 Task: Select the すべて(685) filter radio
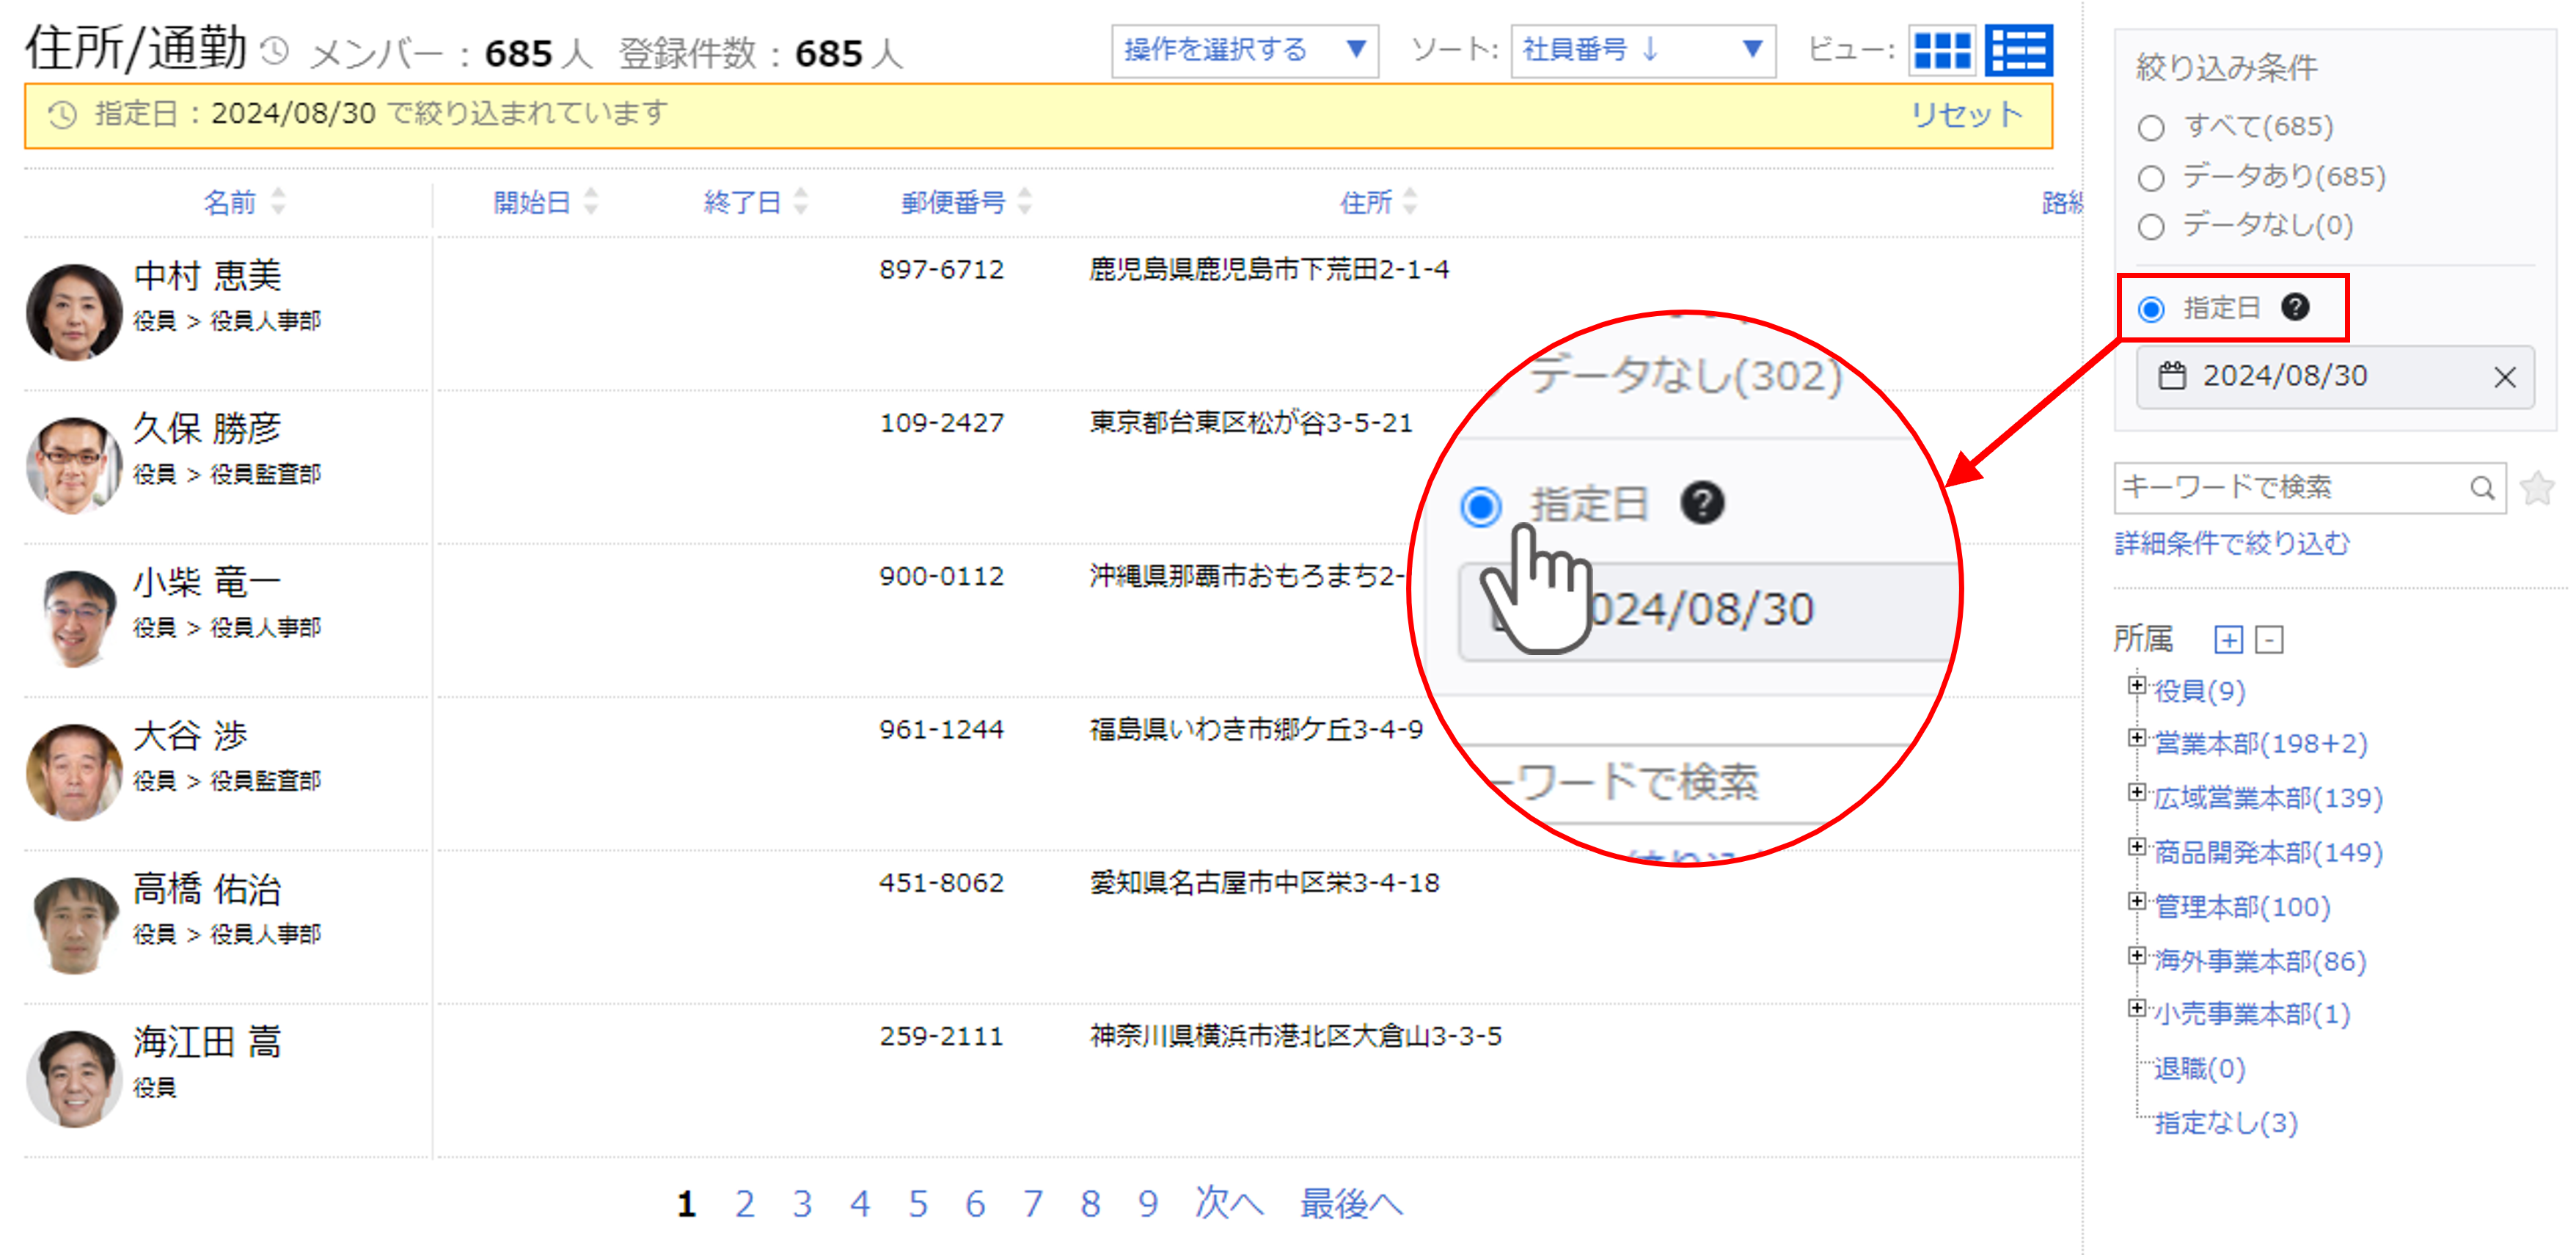pyautogui.click(x=2151, y=128)
